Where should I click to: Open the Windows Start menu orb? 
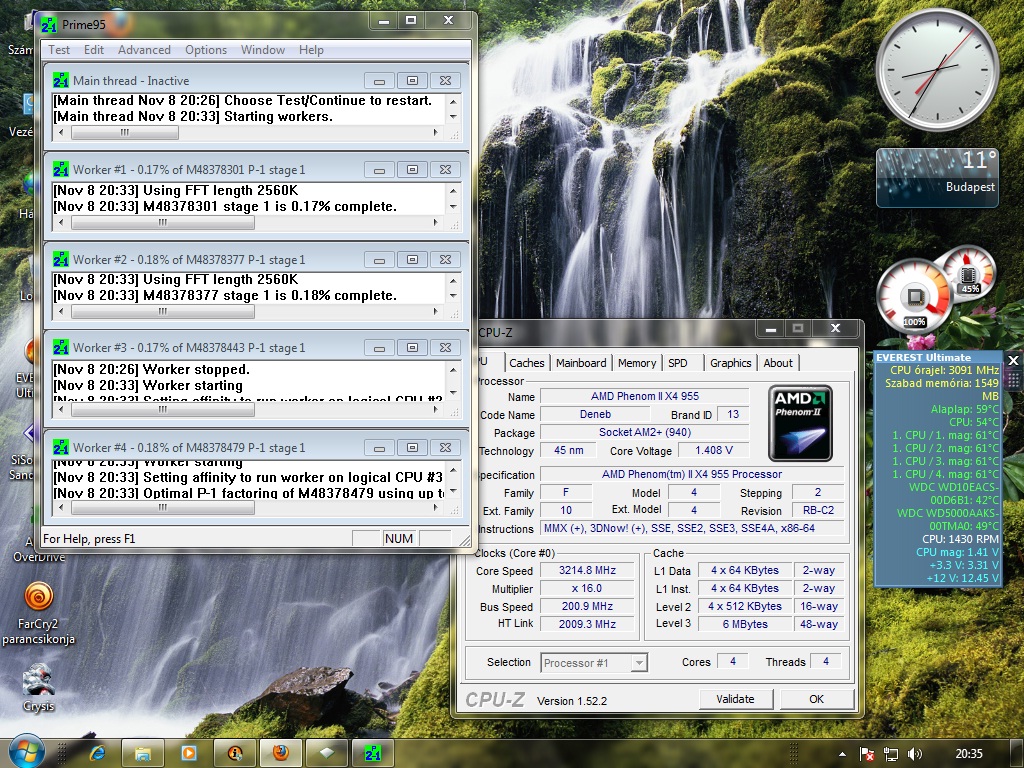click(x=26, y=752)
